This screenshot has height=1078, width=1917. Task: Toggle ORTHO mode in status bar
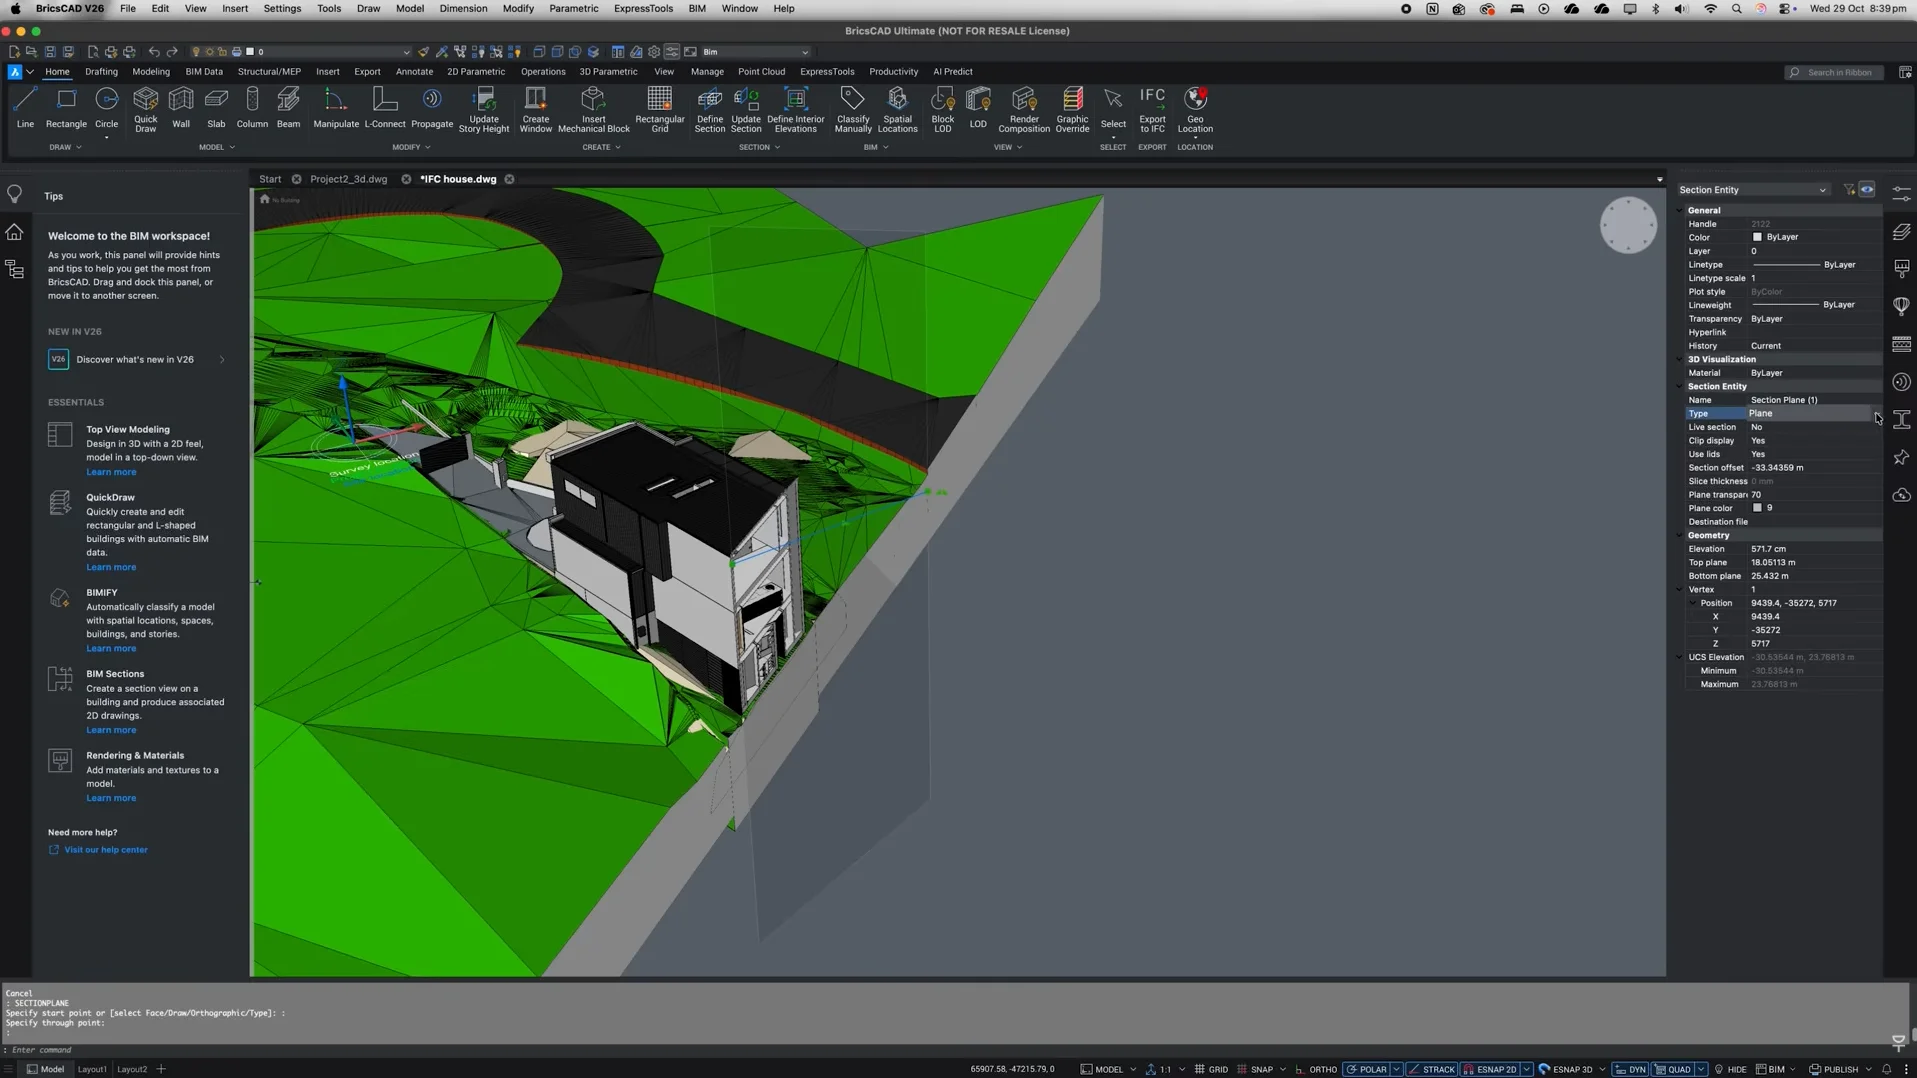1321,1069
